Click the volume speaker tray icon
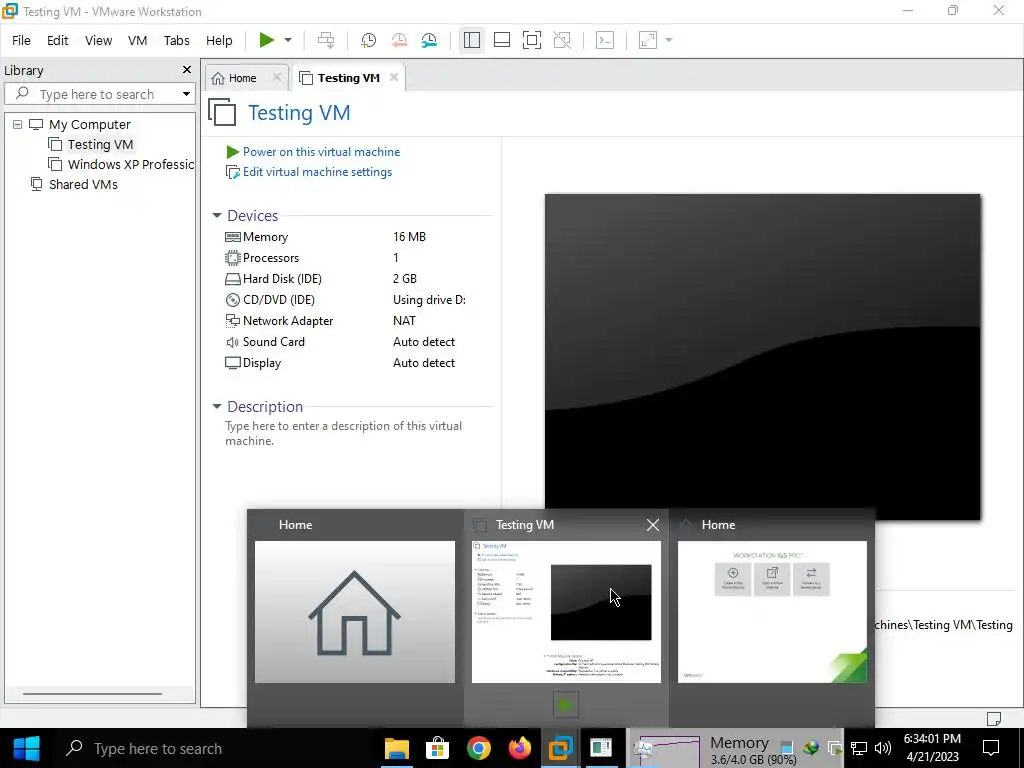The height and width of the screenshot is (768, 1024). 882,748
